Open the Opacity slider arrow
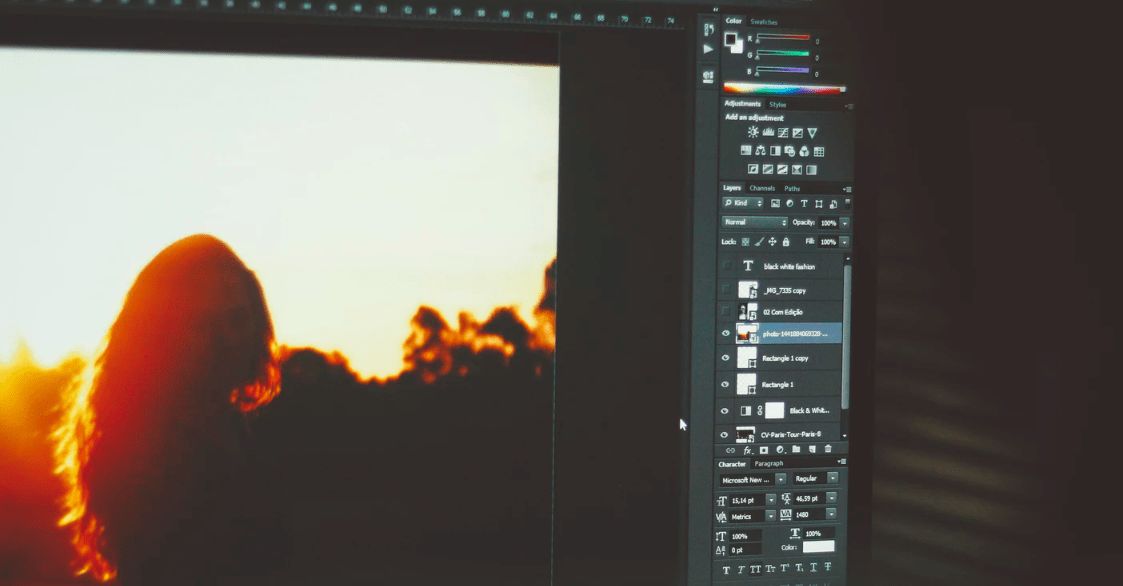This screenshot has height=586, width=1123. (x=844, y=224)
